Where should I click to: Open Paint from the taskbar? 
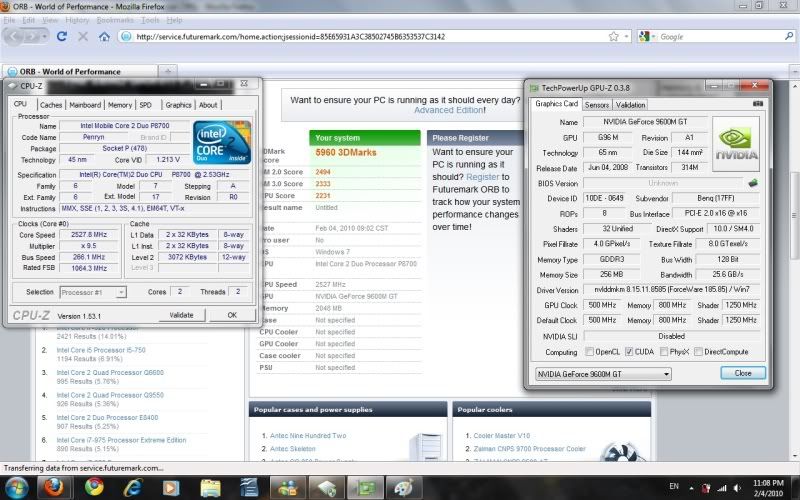404,487
